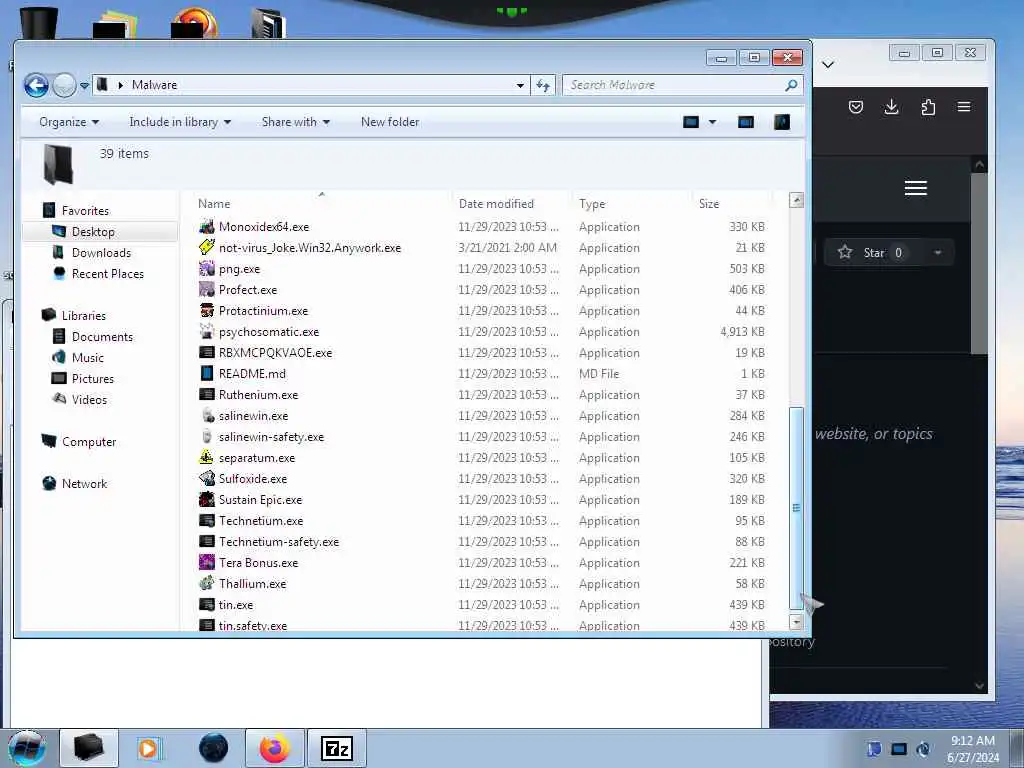Viewport: 1024px width, 768px height.
Task: Select the Monoxidex64.exe file icon
Action: click(x=207, y=227)
